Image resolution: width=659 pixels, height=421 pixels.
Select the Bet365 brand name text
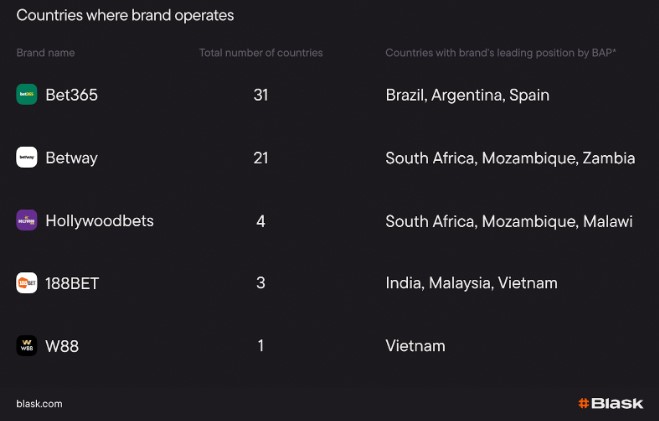[71, 95]
